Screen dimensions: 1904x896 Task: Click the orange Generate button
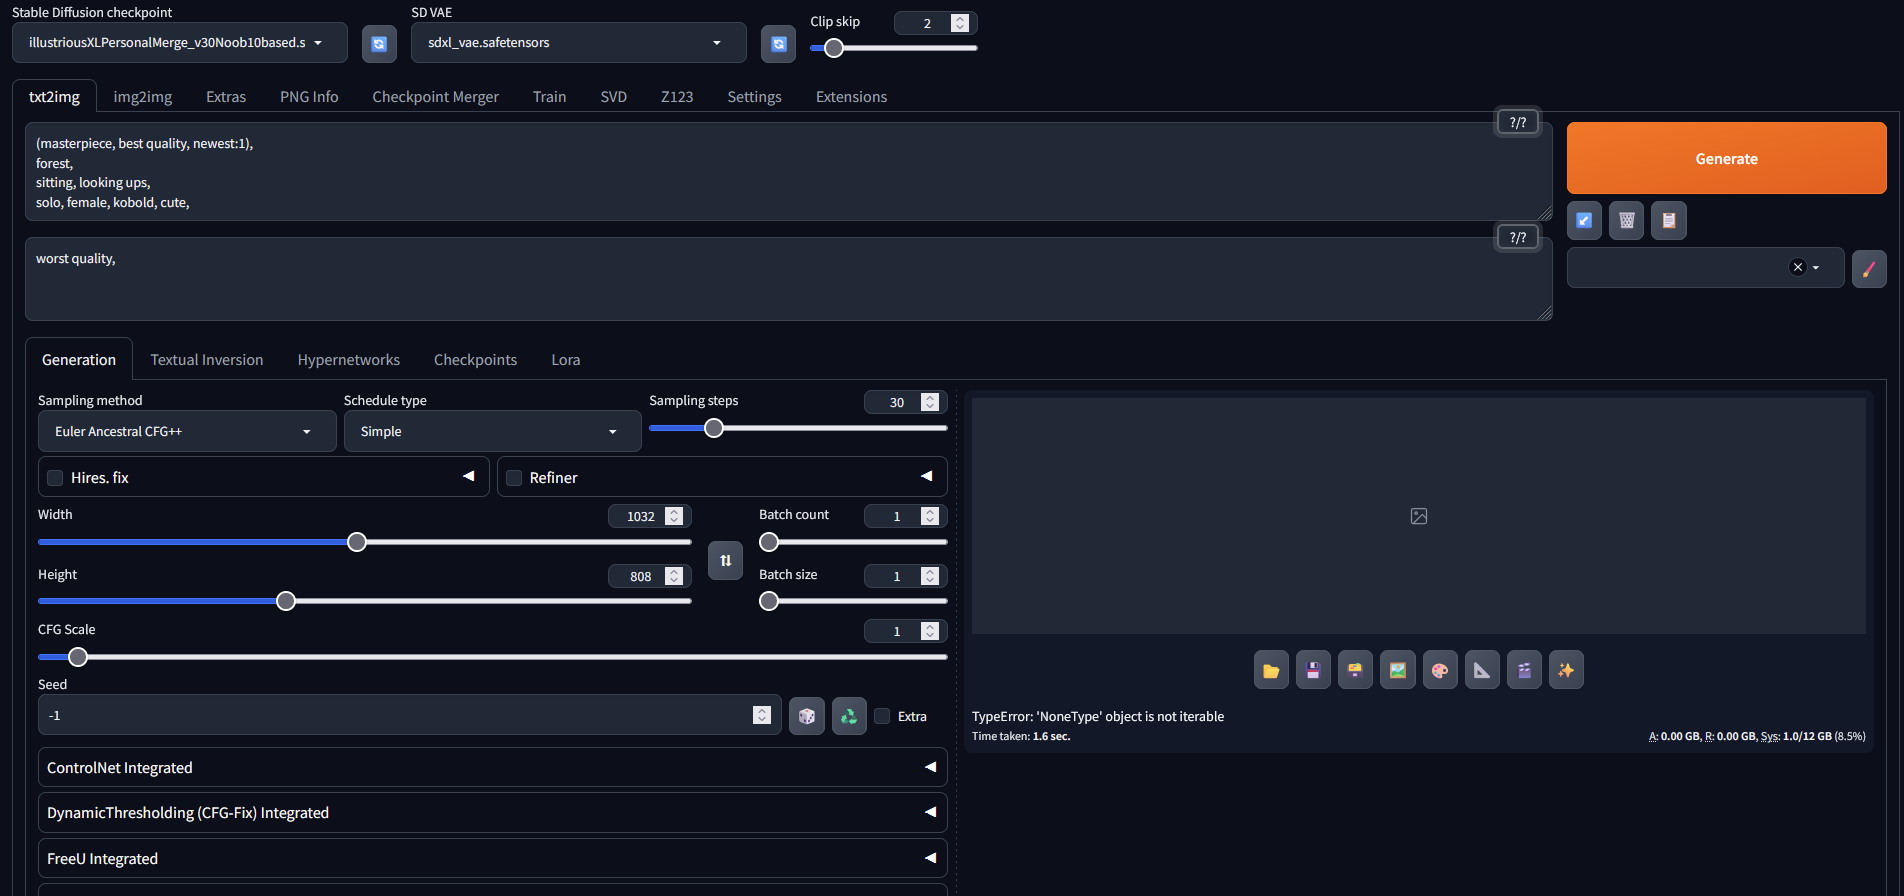[x=1726, y=158]
